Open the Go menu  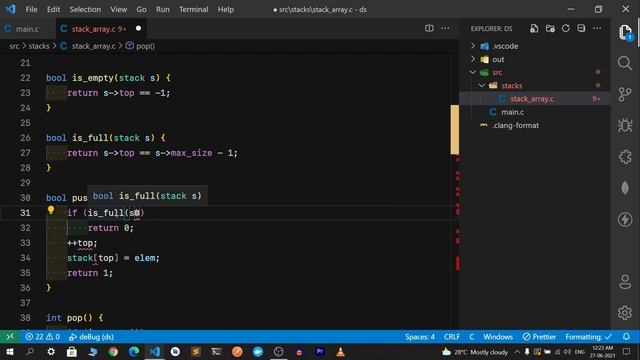(x=141, y=9)
